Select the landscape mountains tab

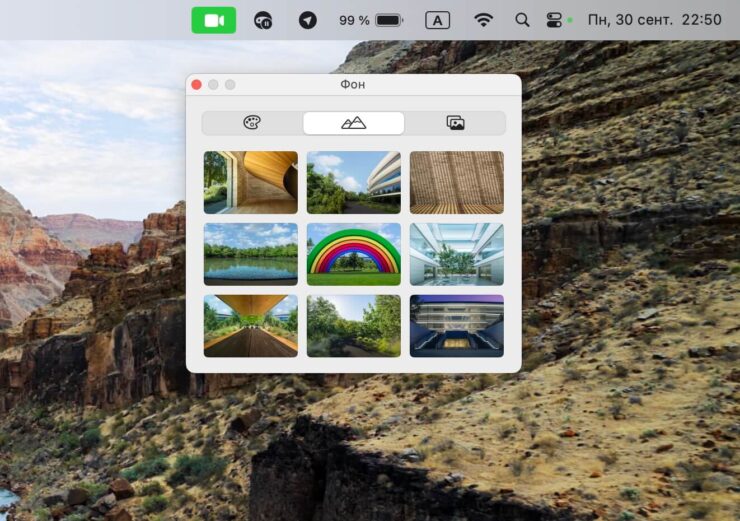pos(353,123)
